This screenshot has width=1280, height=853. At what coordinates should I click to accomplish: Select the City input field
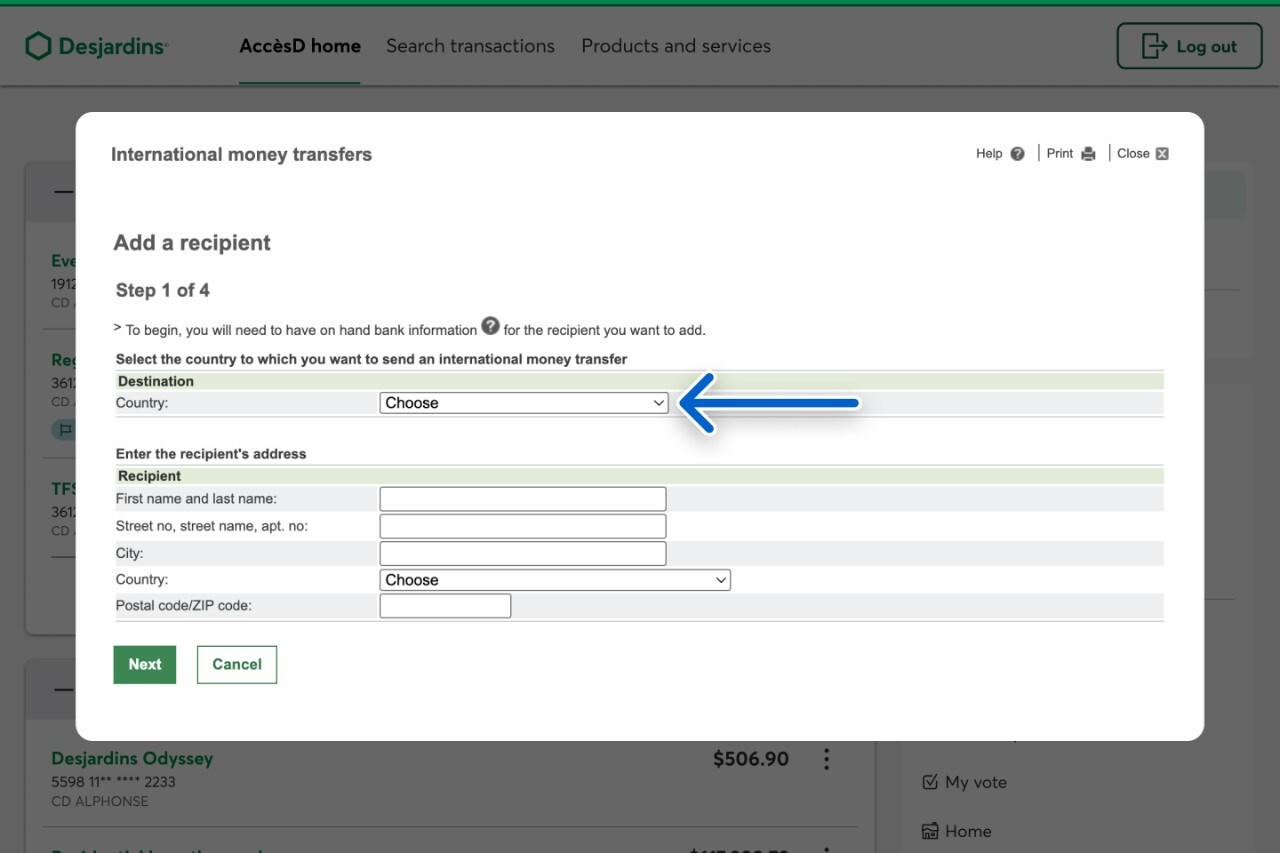click(x=522, y=553)
